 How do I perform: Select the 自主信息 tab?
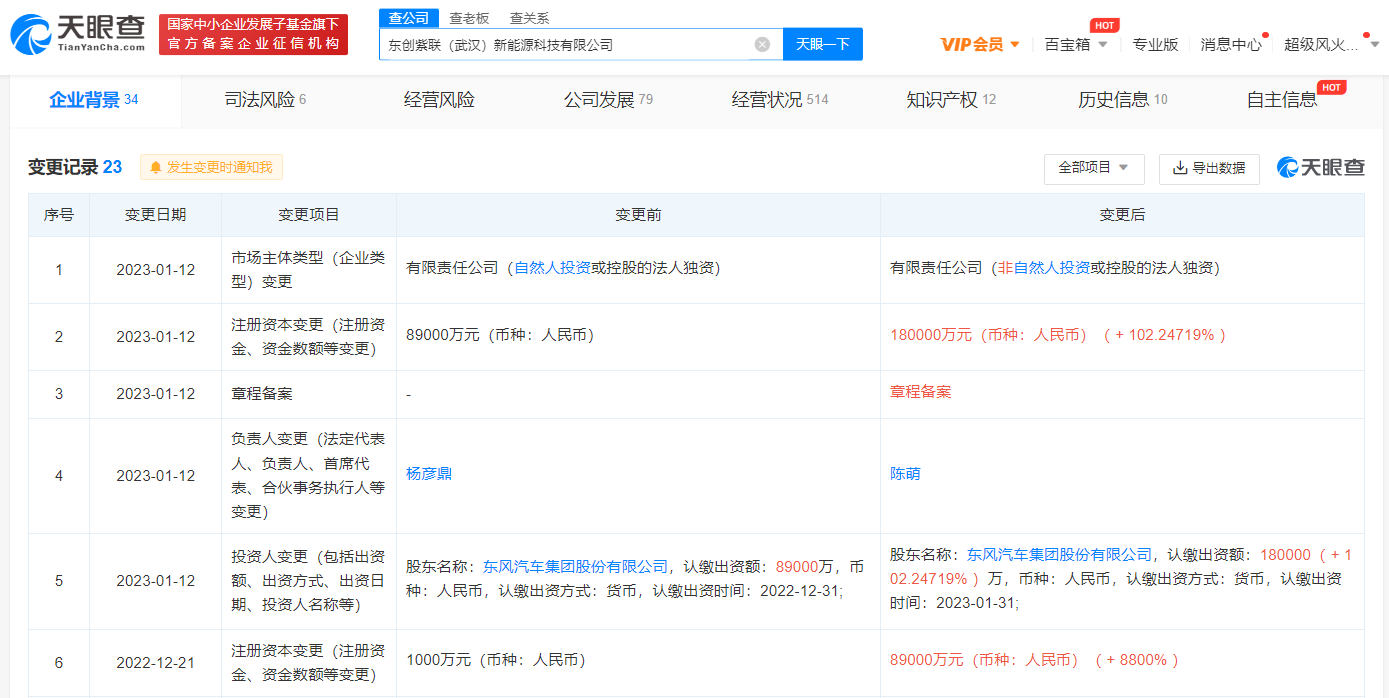[1282, 100]
